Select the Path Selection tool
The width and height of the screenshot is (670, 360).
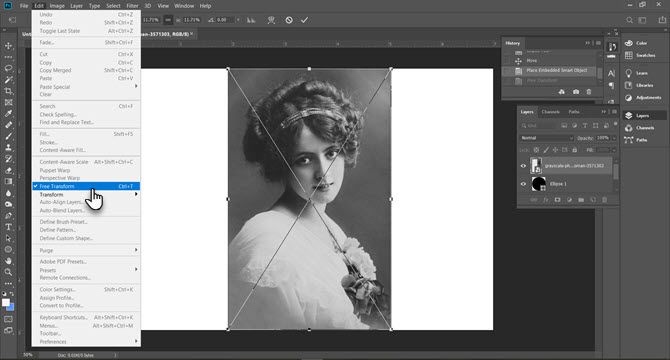(8, 238)
